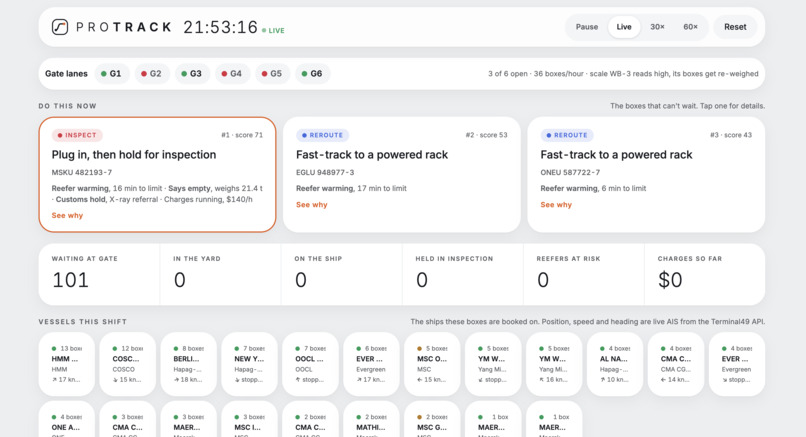Open the Reefers at Risk stat tile
This screenshot has height=437, width=806.
coord(584,275)
